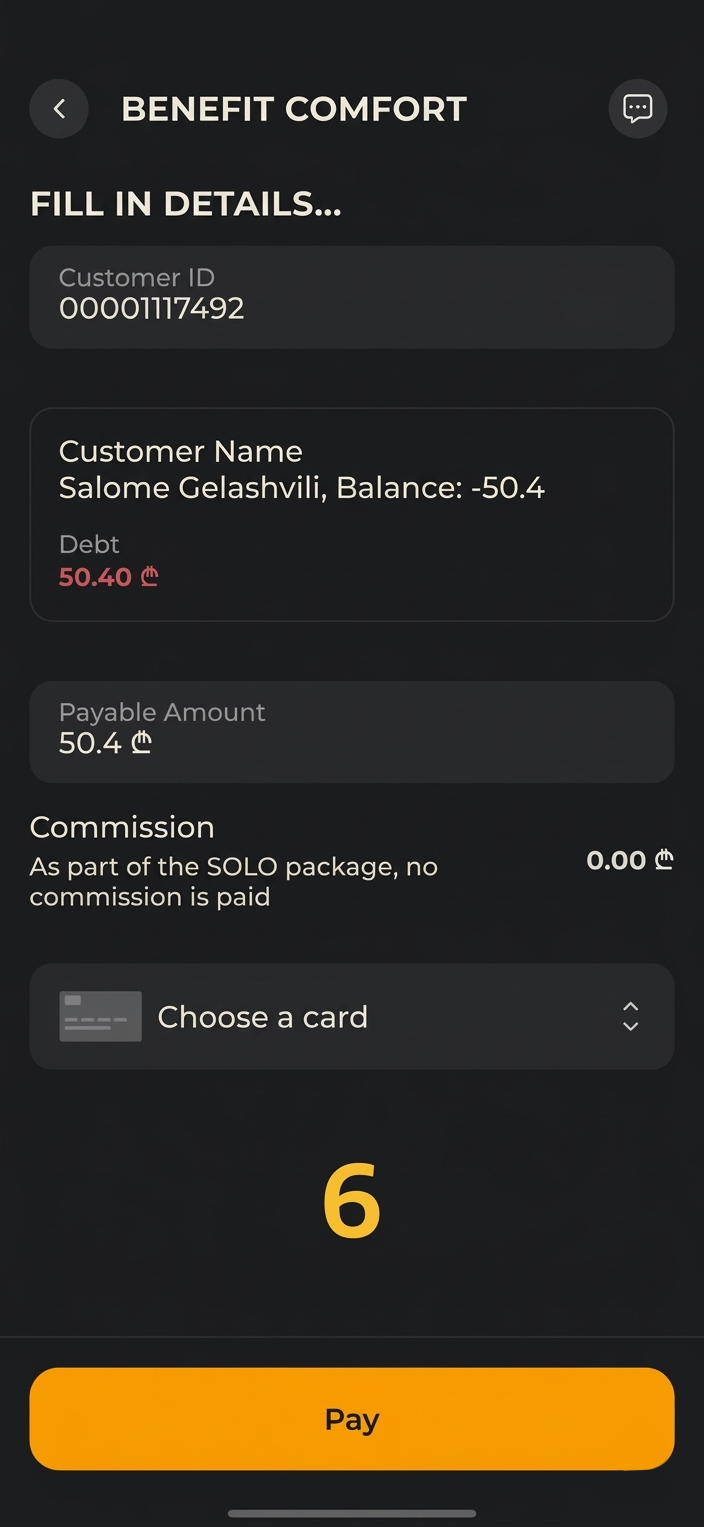Image resolution: width=704 pixels, height=1527 pixels.
Task: Tap the lari symbol next to debt
Action: point(149,577)
